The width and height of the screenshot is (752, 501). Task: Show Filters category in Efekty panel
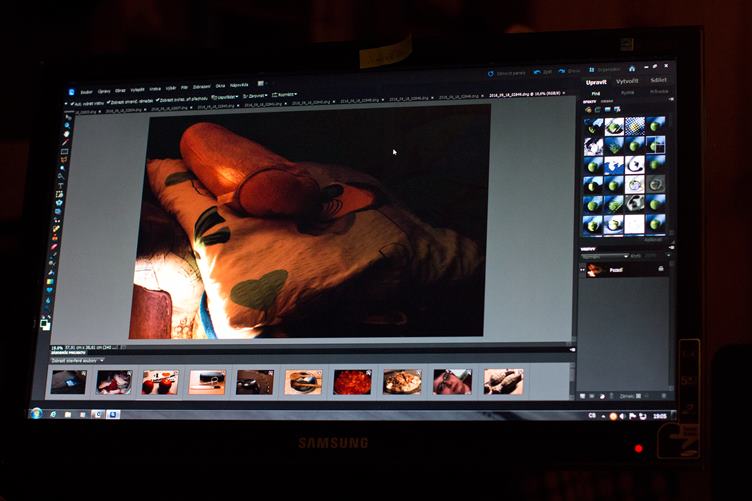coord(588,110)
